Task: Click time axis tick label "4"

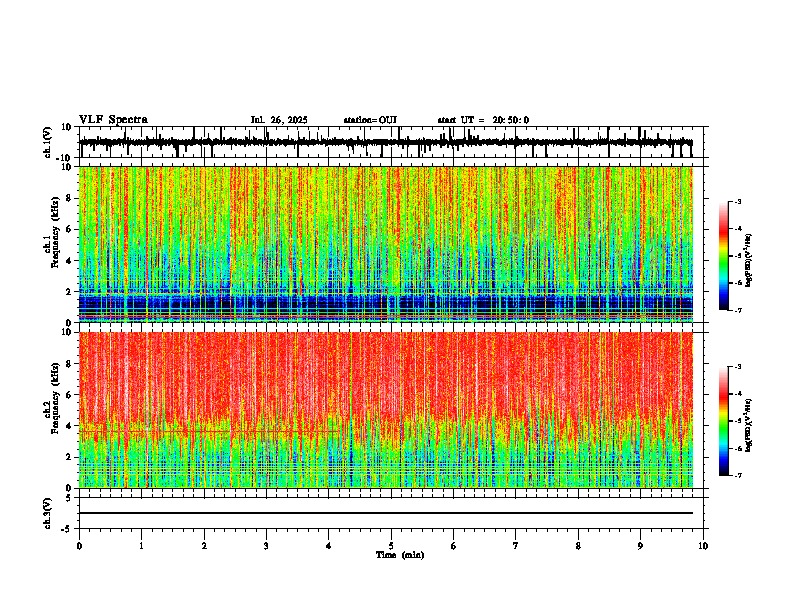Action: (329, 546)
